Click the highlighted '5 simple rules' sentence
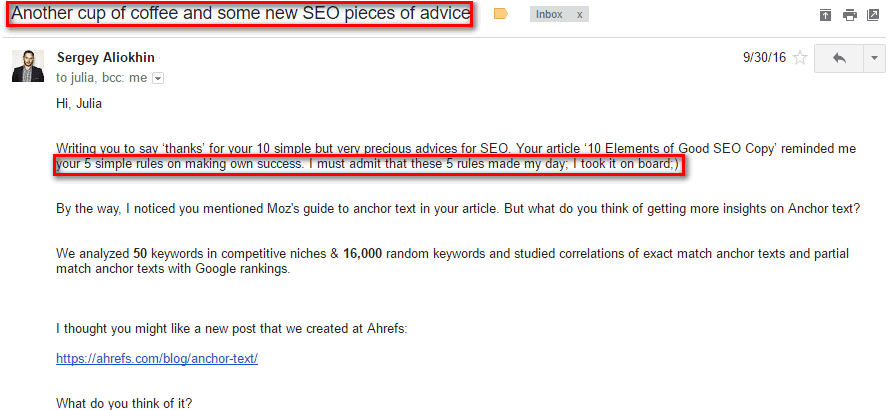887x410 pixels. click(368, 166)
